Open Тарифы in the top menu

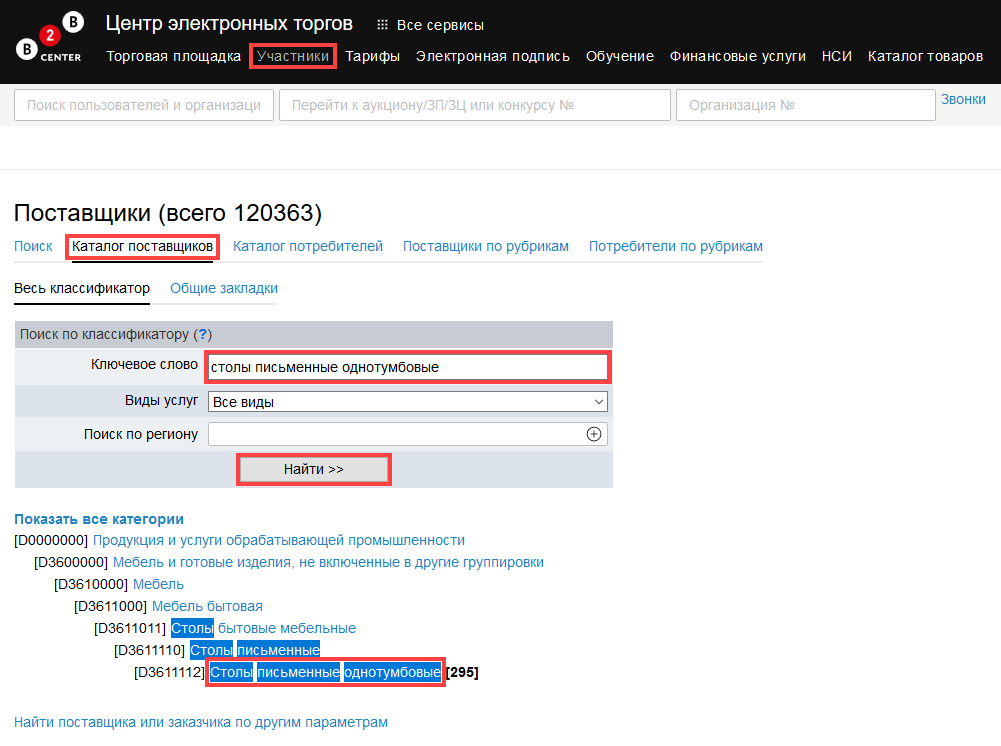point(372,56)
